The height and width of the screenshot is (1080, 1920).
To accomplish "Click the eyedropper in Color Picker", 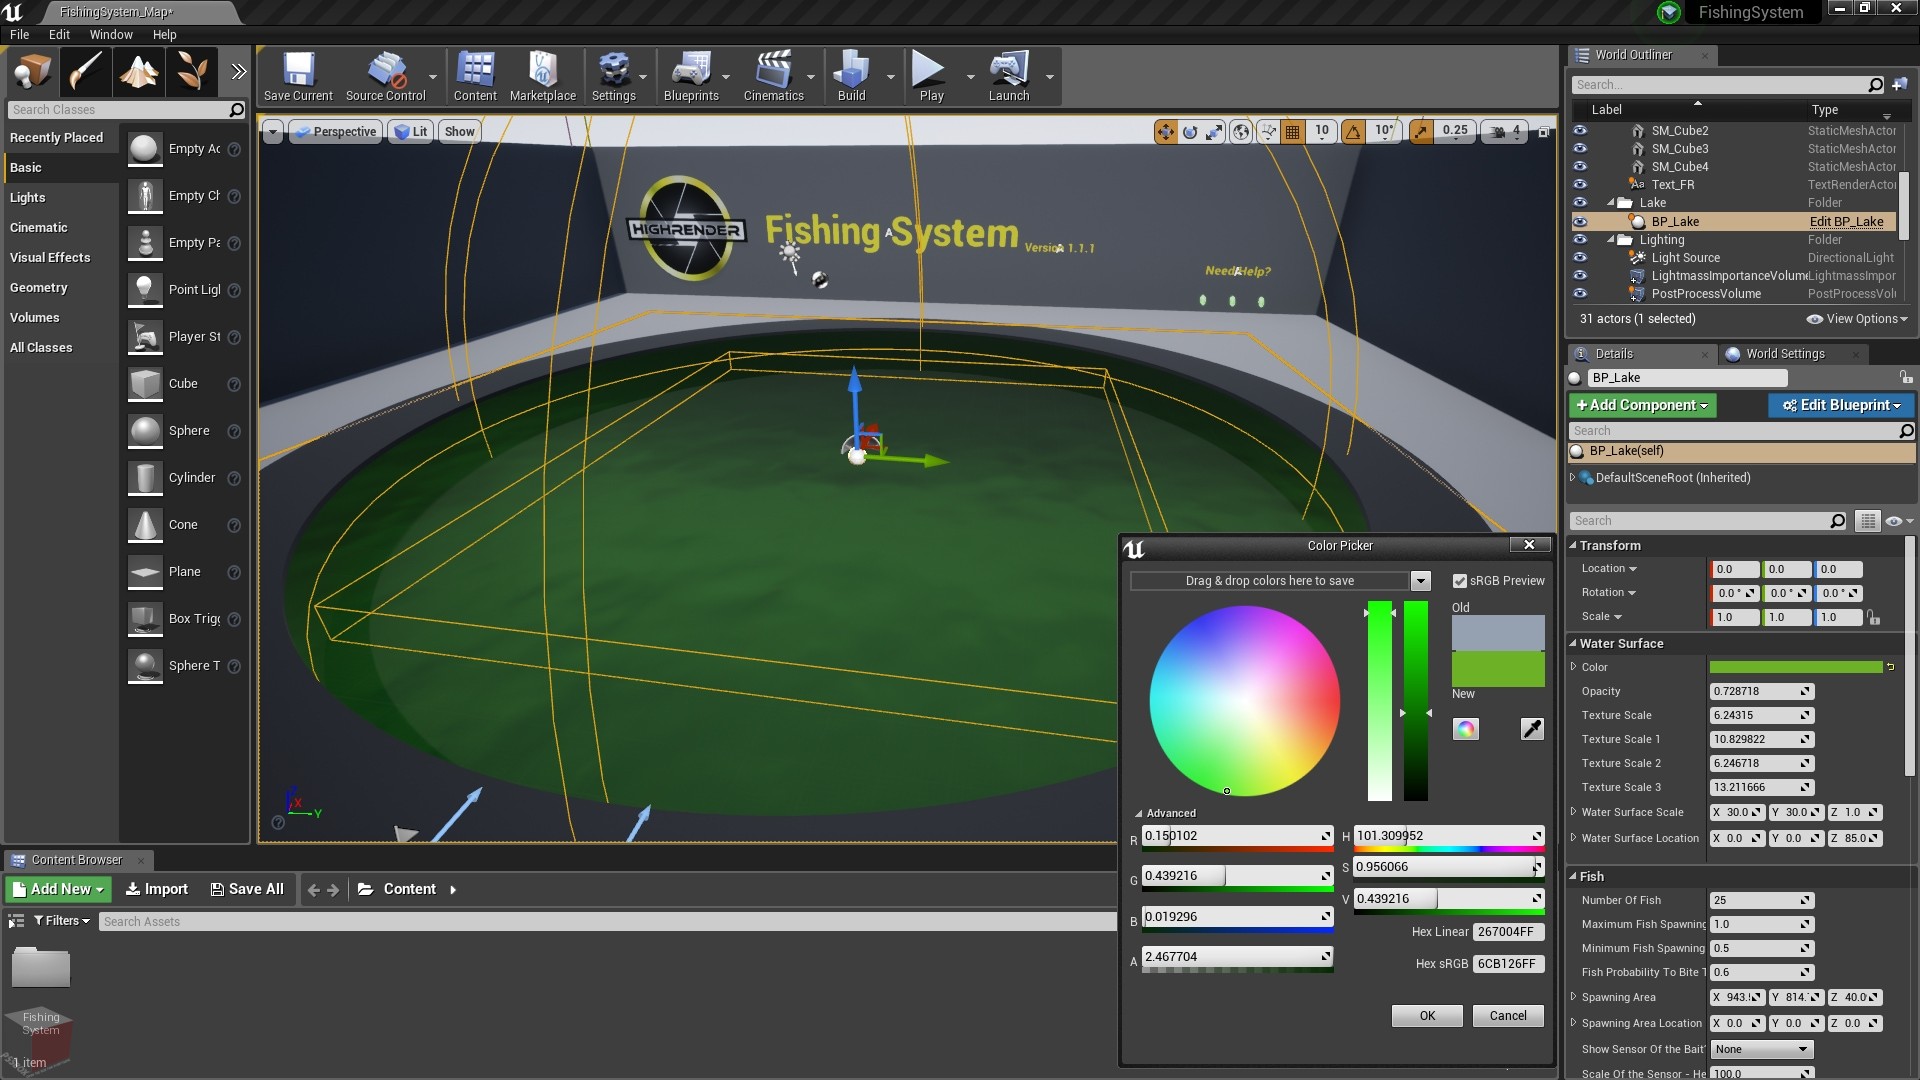I will tap(1532, 729).
